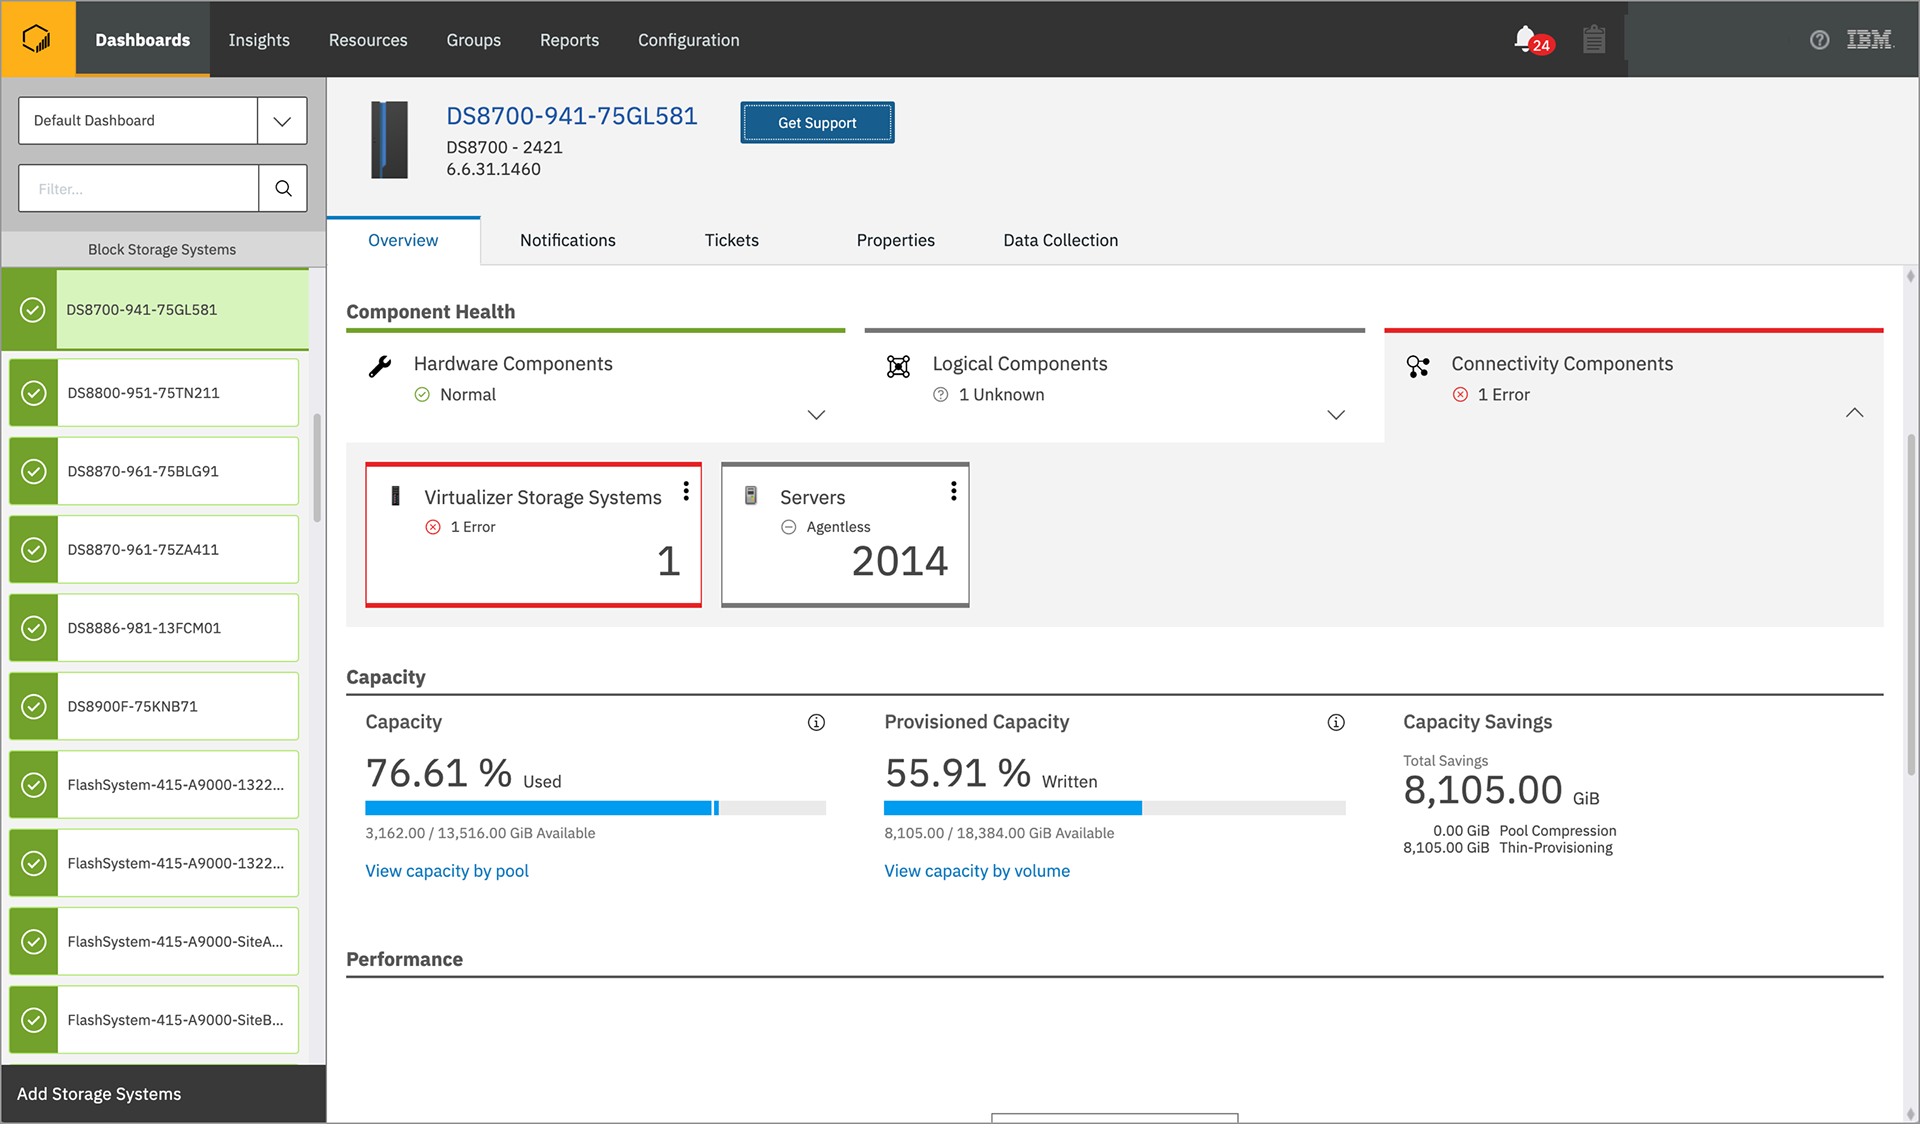Image resolution: width=1920 pixels, height=1124 pixels.
Task: Select the Servers card showing 2014
Action: 845,534
